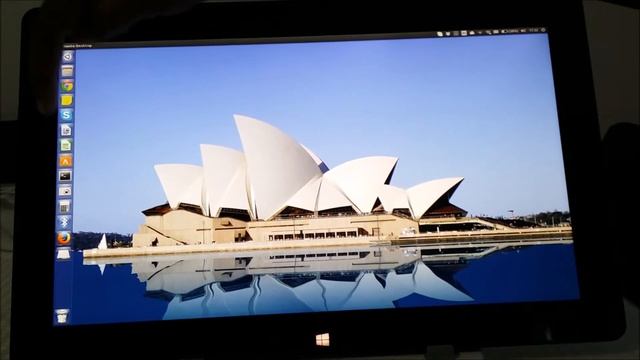This screenshot has width=640, height=360.
Task: Launch Firefox from the launcher
Action: click(63, 238)
